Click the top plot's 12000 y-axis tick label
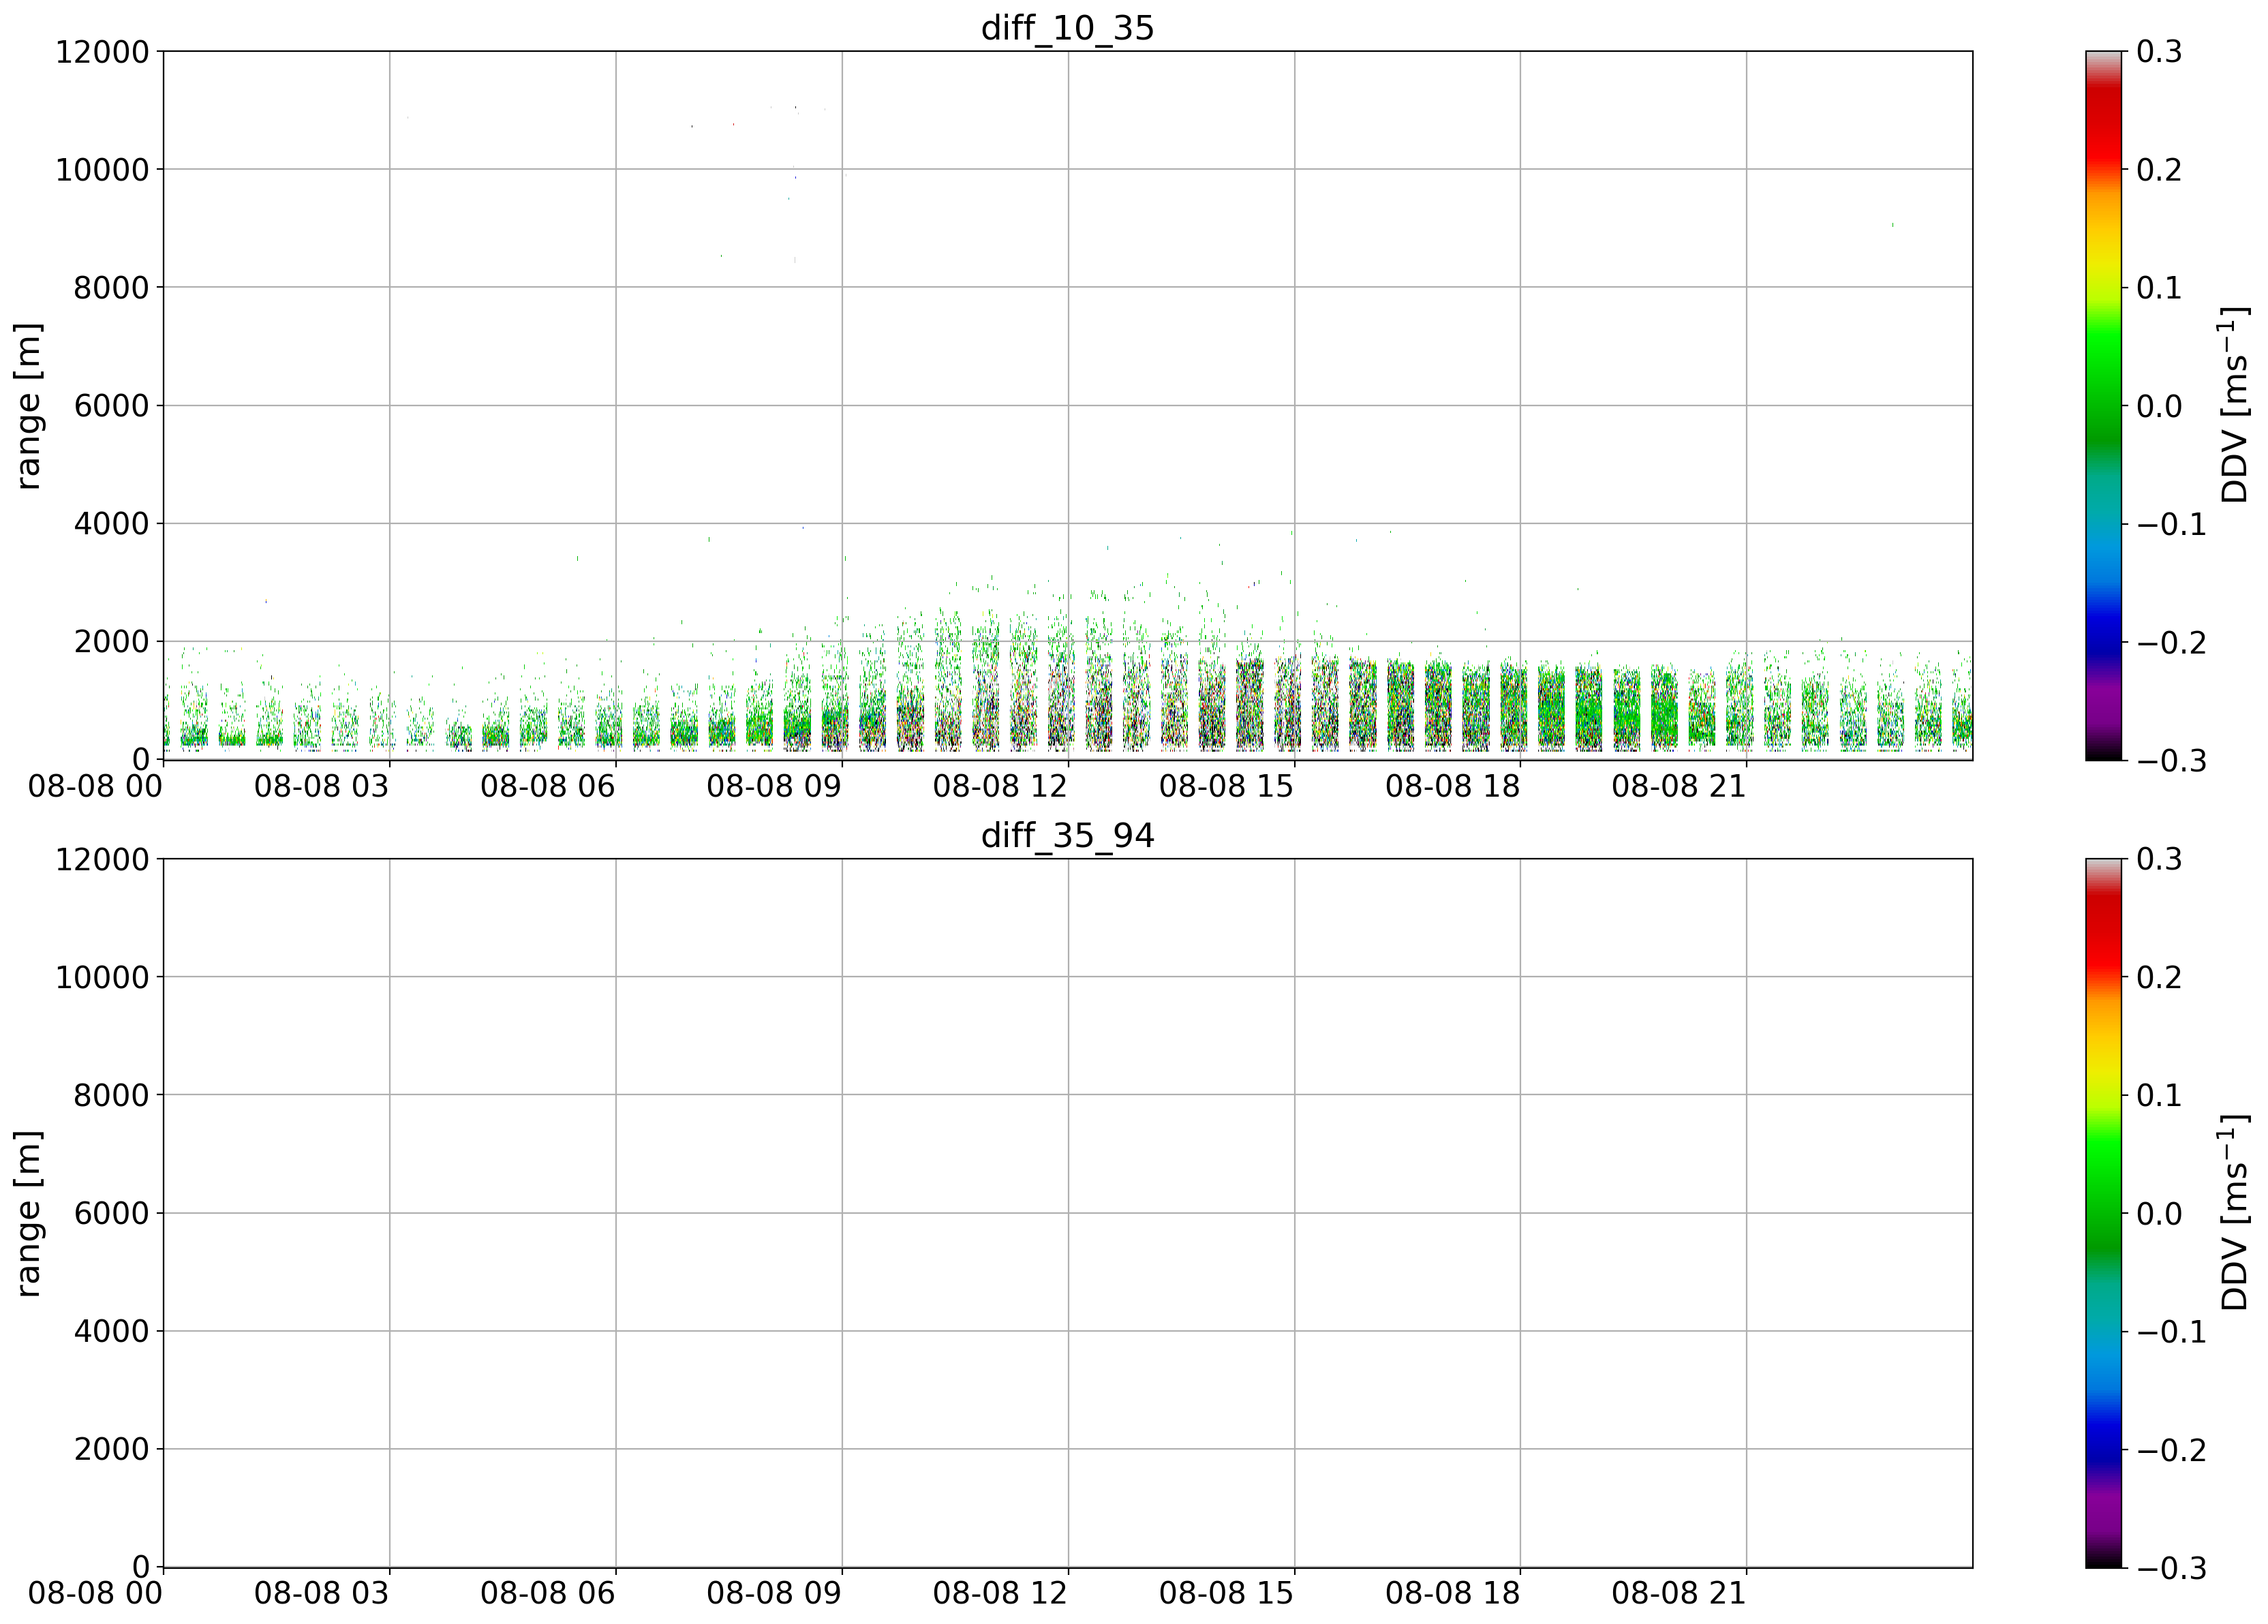The height and width of the screenshot is (1624, 2268). click(x=102, y=52)
